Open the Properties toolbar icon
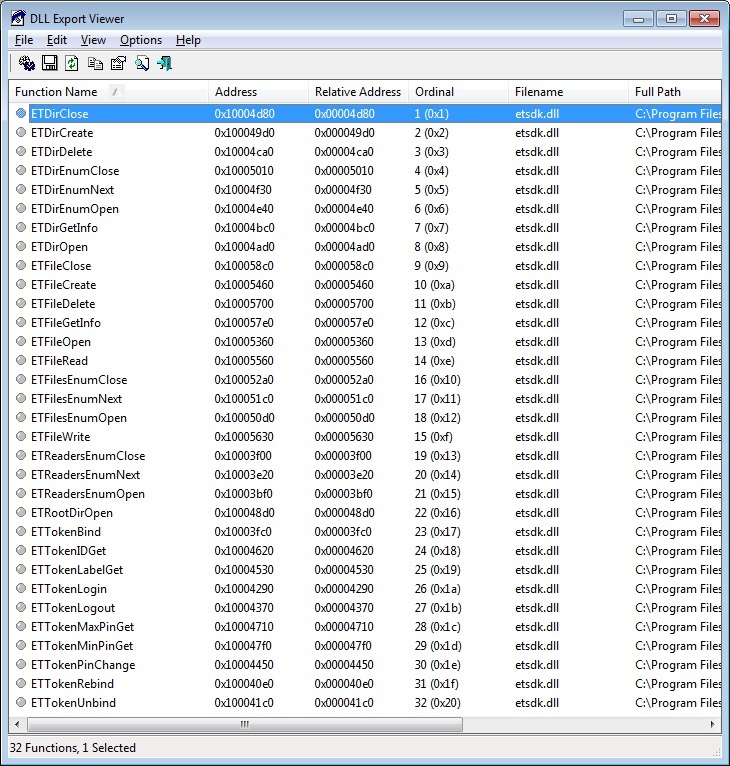Image resolution: width=730 pixels, height=766 pixels. 118,64
